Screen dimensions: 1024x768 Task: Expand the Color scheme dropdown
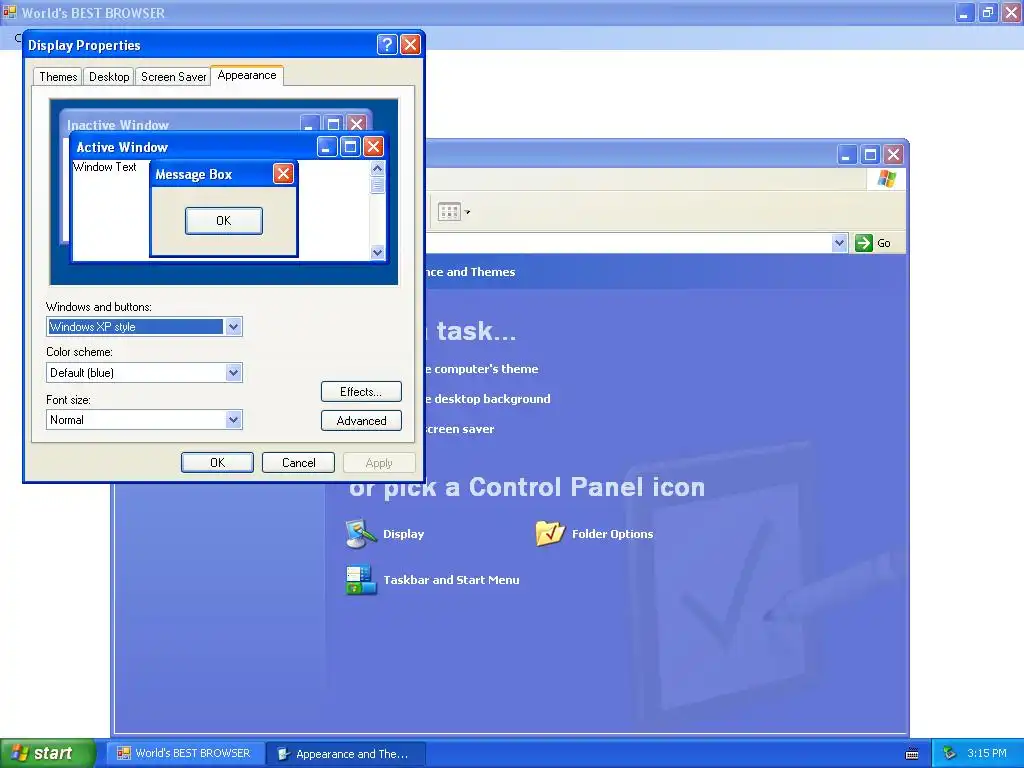(233, 373)
